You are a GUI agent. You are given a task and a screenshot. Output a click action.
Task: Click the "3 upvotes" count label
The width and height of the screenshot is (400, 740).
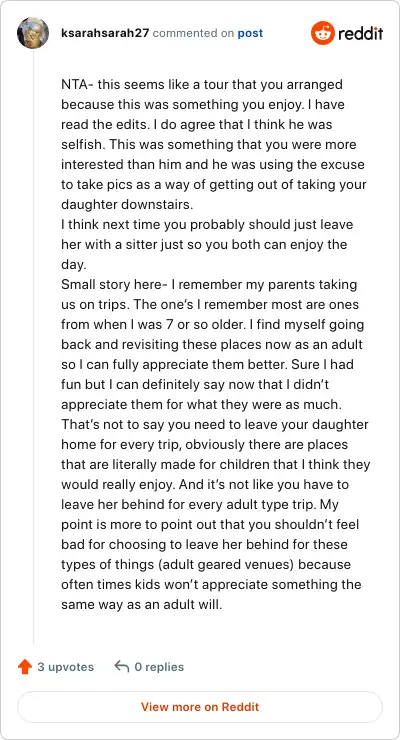tap(66, 667)
